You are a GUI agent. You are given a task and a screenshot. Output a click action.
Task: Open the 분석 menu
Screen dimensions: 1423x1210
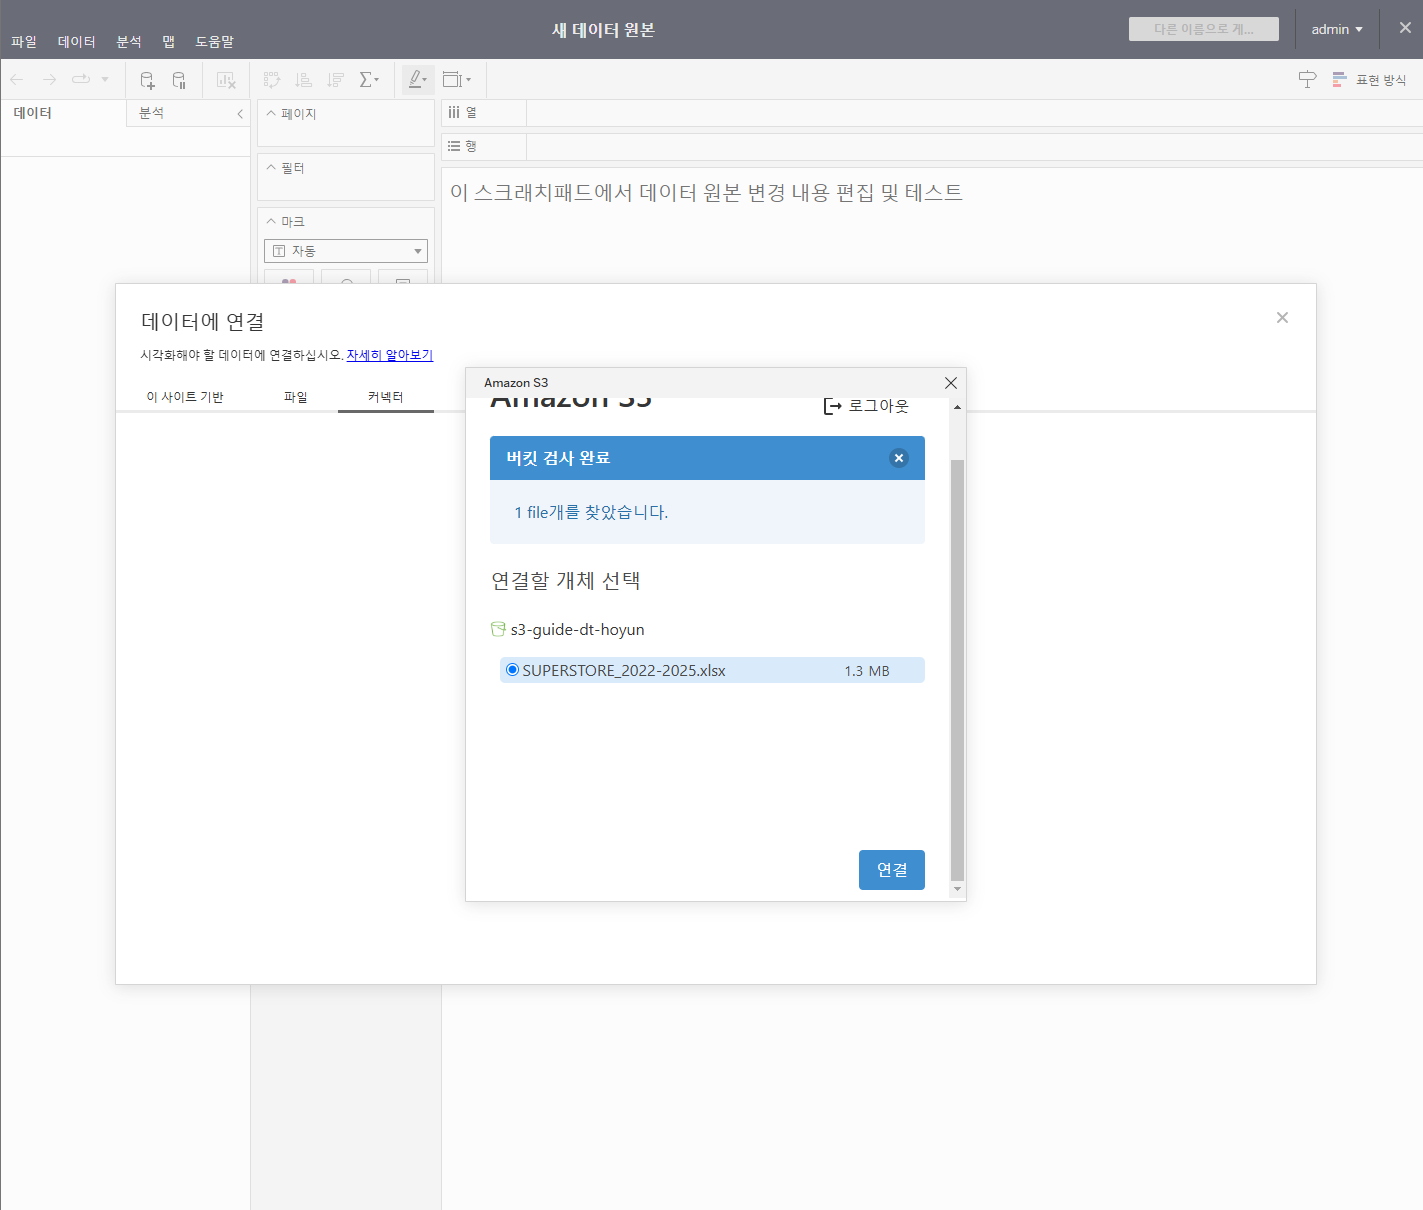point(129,41)
